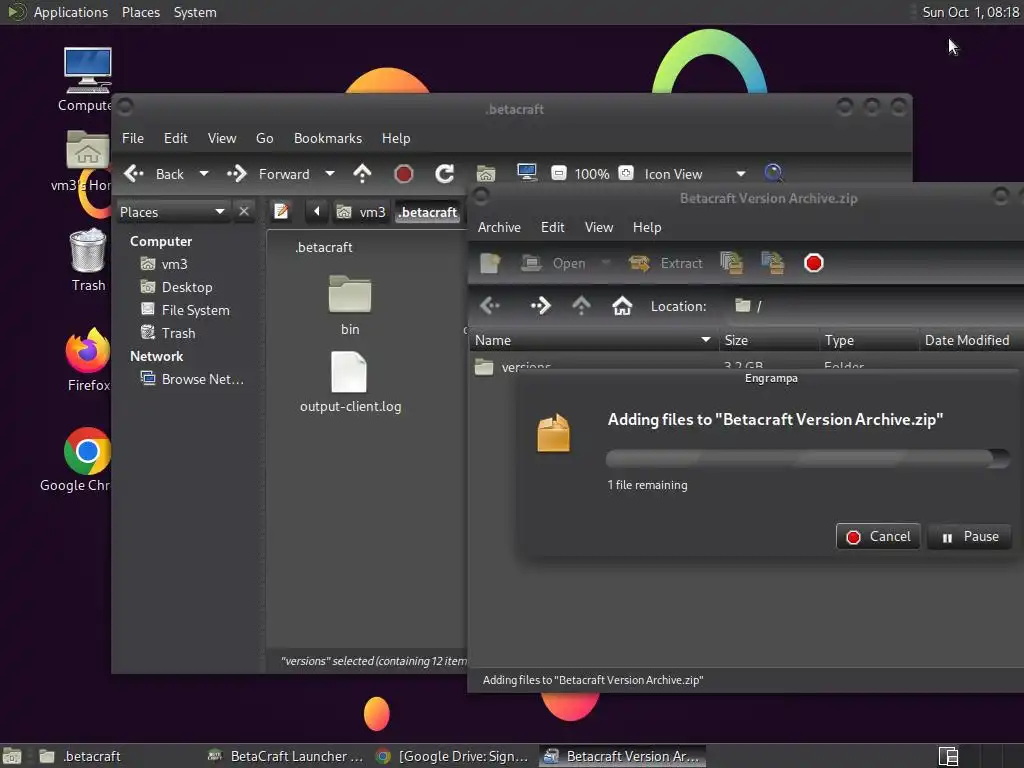Open the Places sidebar selector dropdown
The image size is (1024, 768).
click(172, 212)
